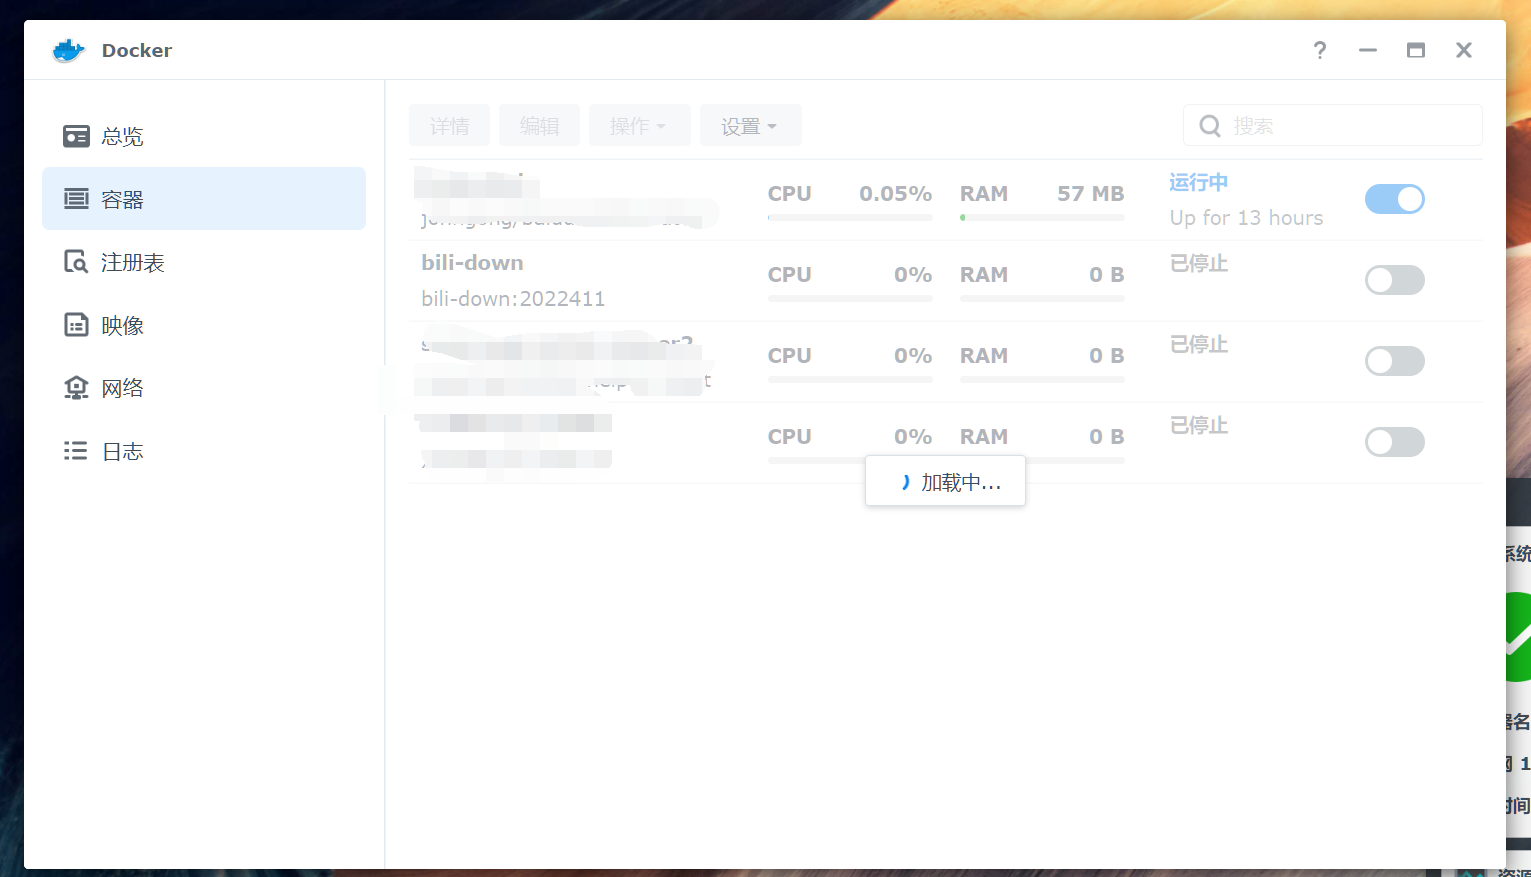Click the 总览 overview sidebar icon
Viewport: 1531px width, 877px height.
pos(76,136)
